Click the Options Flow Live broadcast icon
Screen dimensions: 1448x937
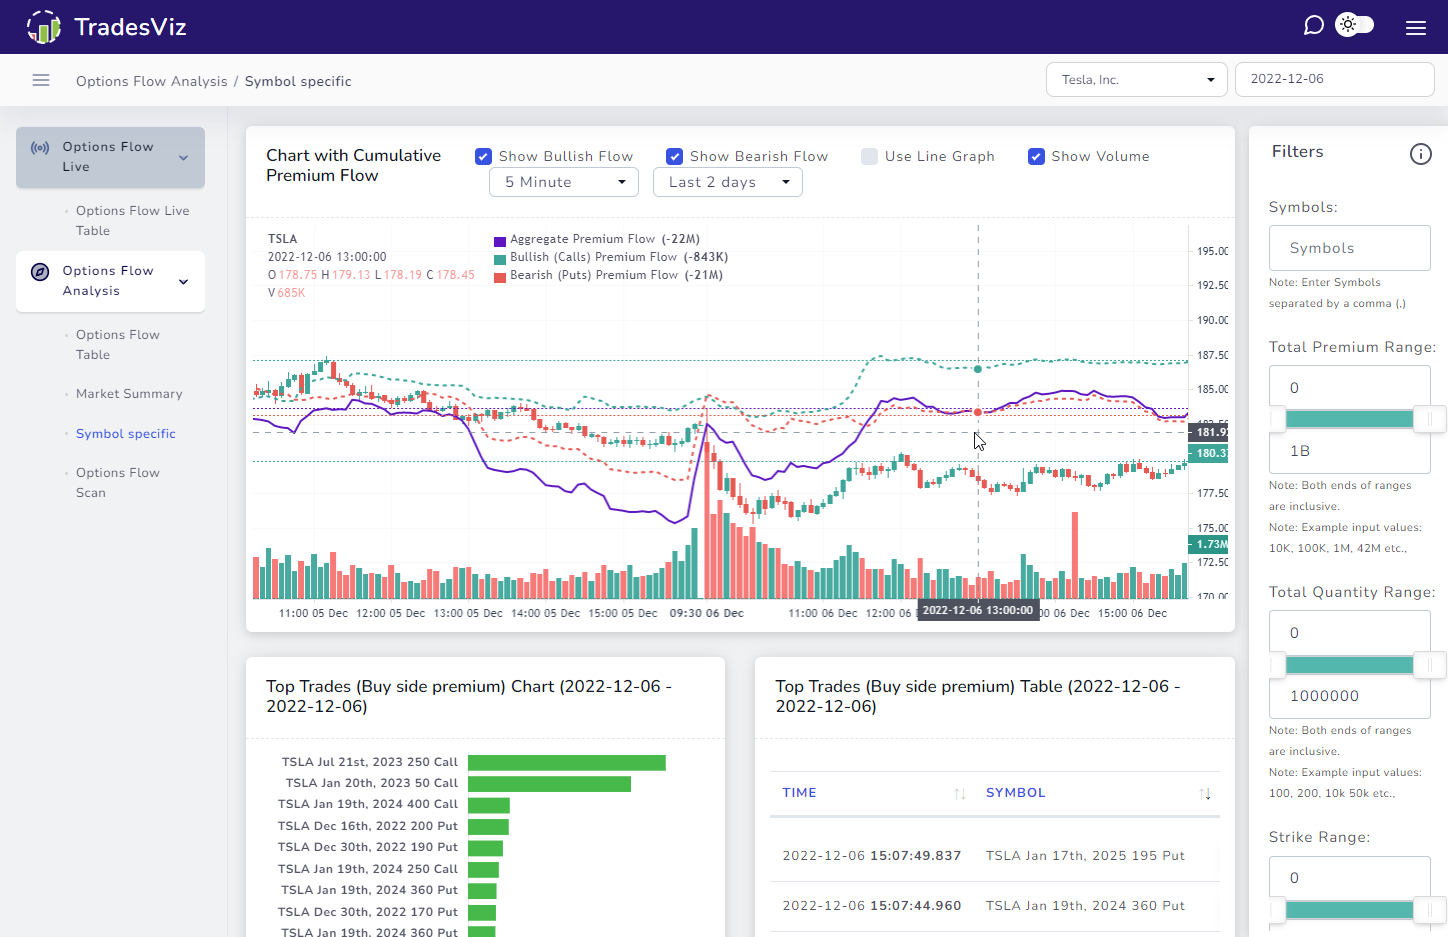40,148
